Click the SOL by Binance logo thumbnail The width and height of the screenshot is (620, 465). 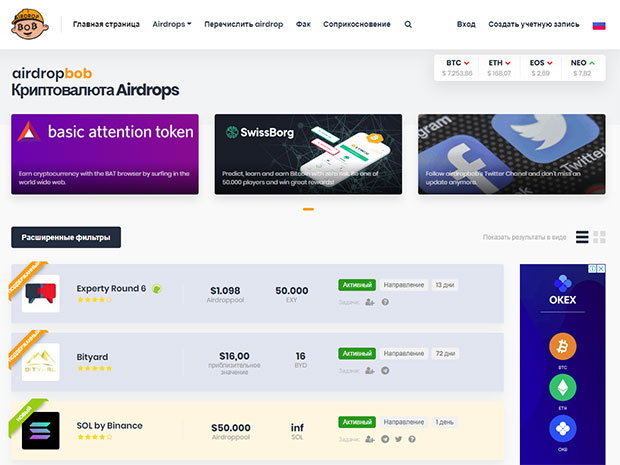point(40,431)
